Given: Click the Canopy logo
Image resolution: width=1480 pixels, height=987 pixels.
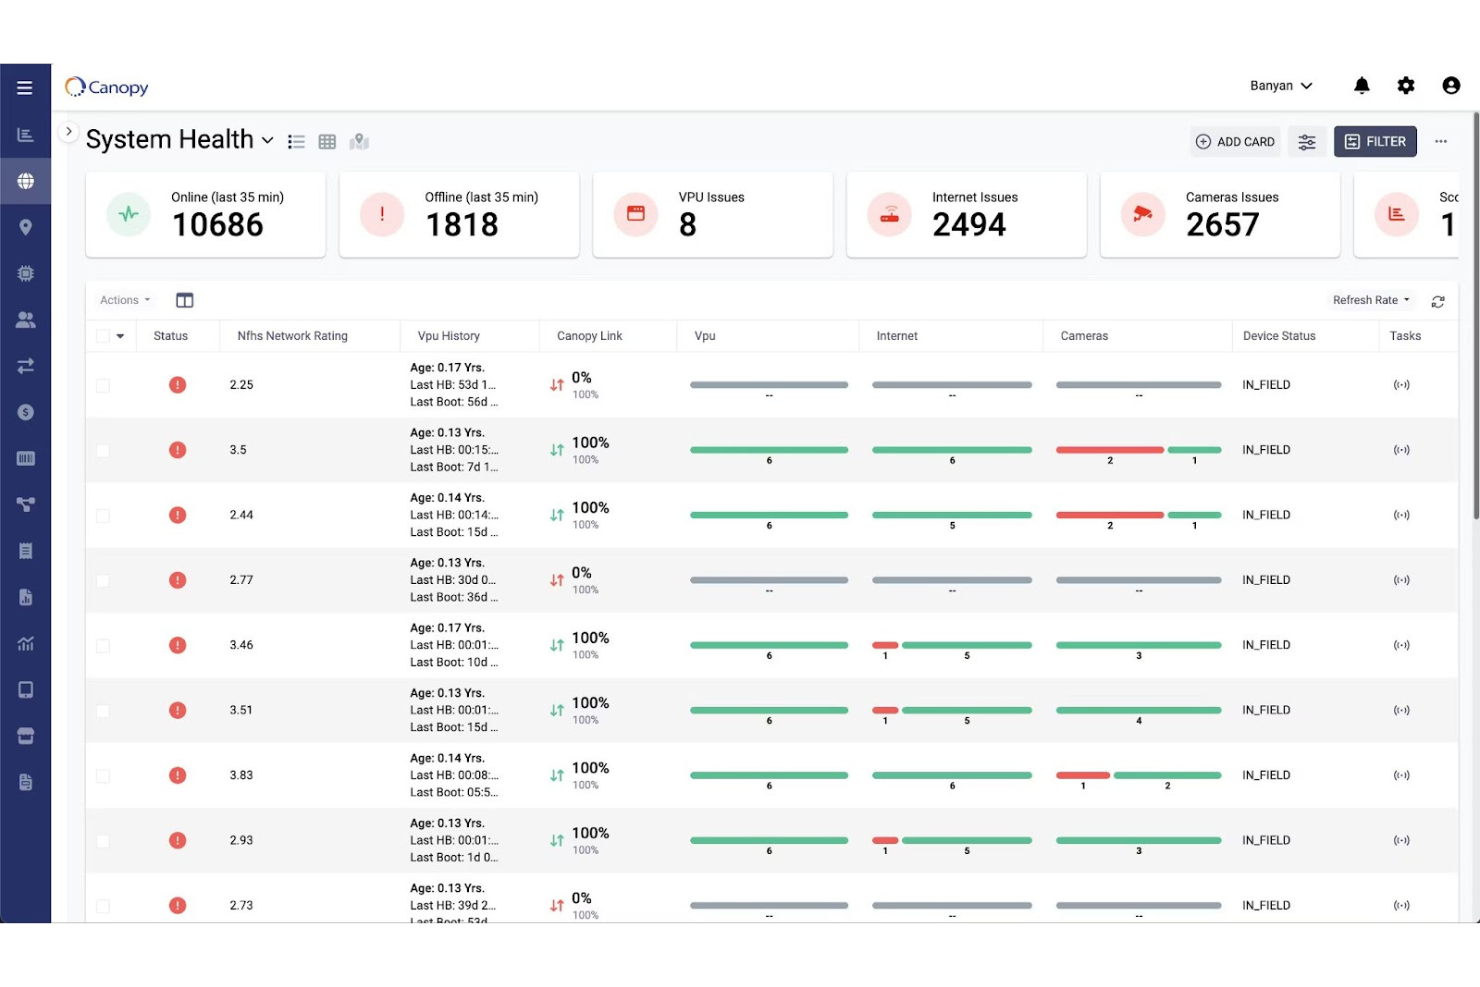Looking at the screenshot, I should [107, 87].
